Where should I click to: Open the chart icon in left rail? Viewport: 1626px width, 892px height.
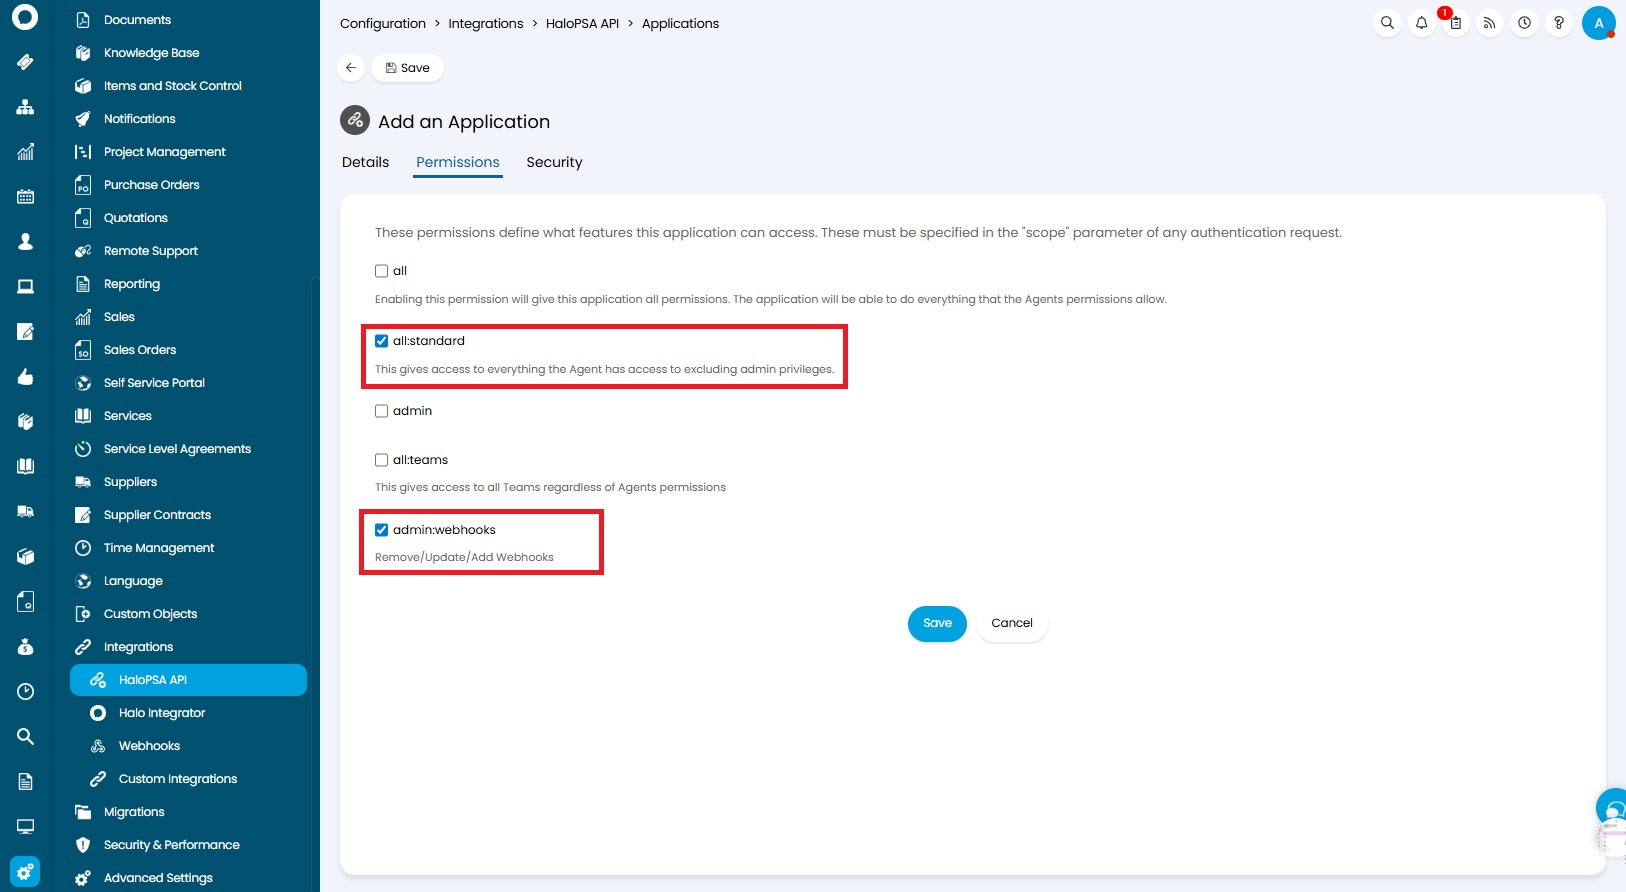point(25,152)
